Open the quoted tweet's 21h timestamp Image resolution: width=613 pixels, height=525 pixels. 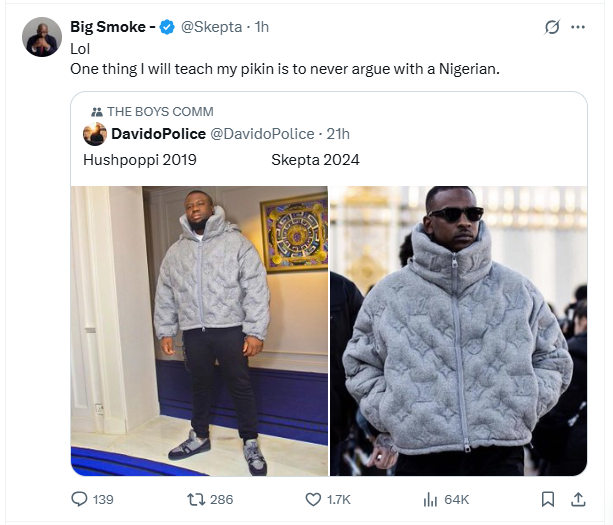337,135
